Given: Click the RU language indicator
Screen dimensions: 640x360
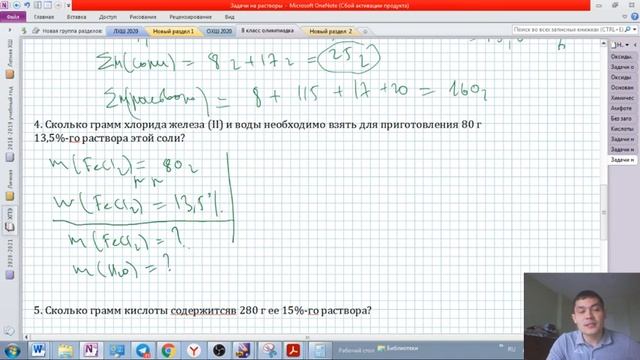Looking at the screenshot, I should point(511,349).
